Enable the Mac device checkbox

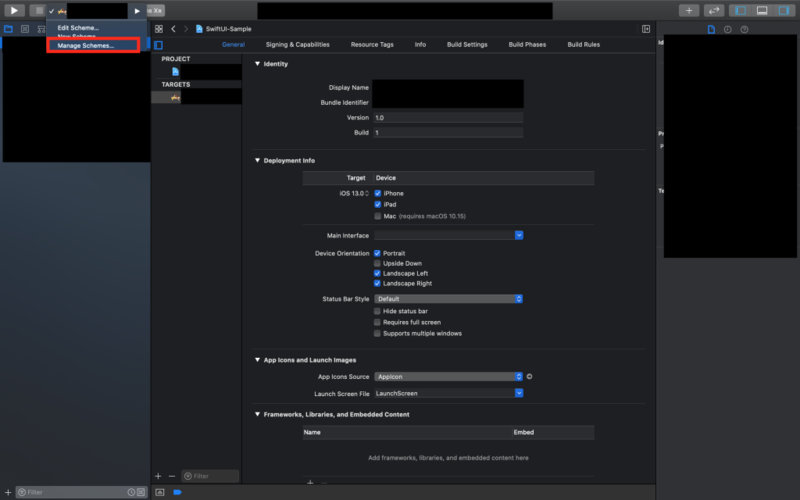378,216
